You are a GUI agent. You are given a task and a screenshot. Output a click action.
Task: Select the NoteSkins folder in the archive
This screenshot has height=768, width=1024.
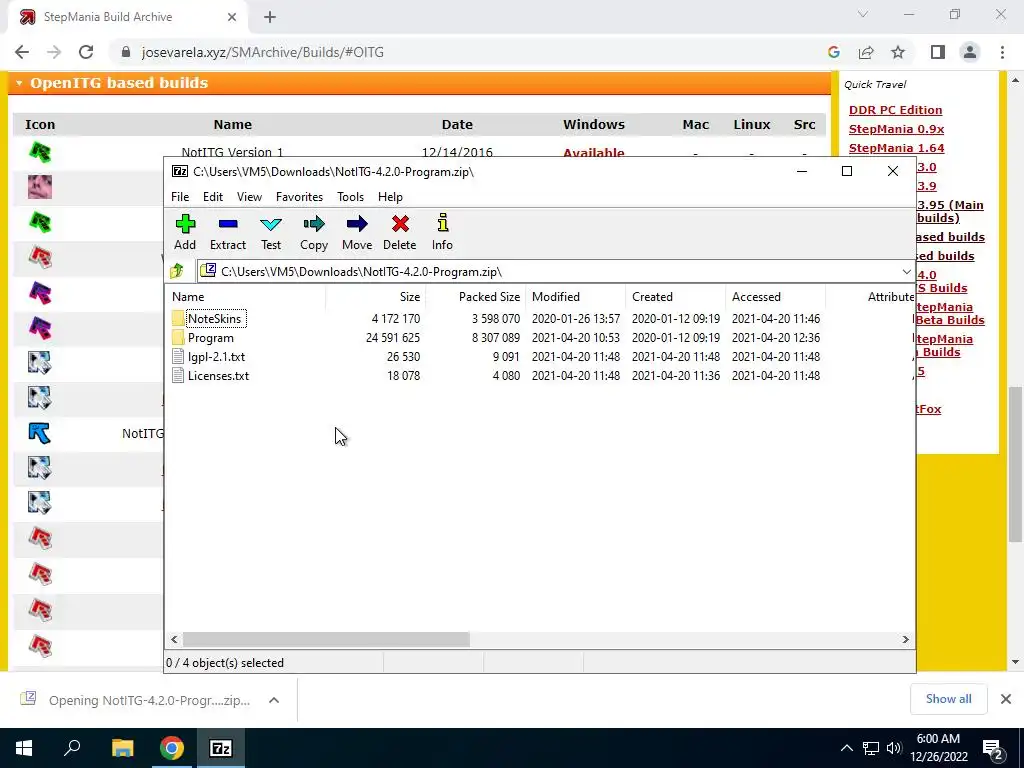click(214, 319)
